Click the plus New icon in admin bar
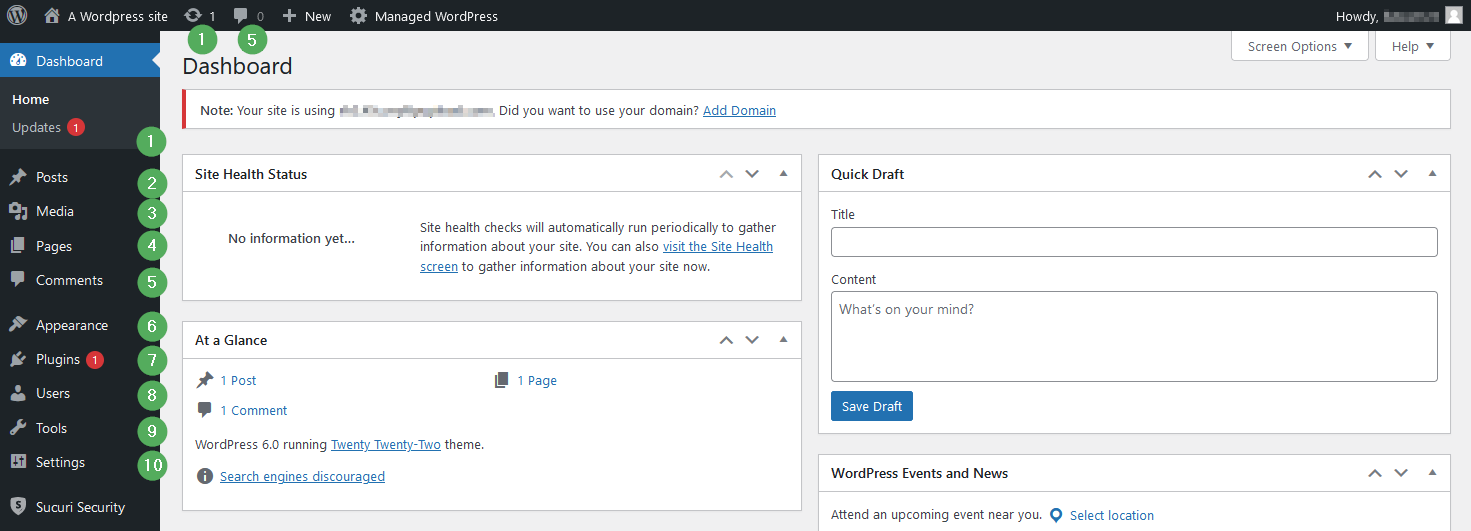This screenshot has height=531, width=1471. tap(289, 16)
